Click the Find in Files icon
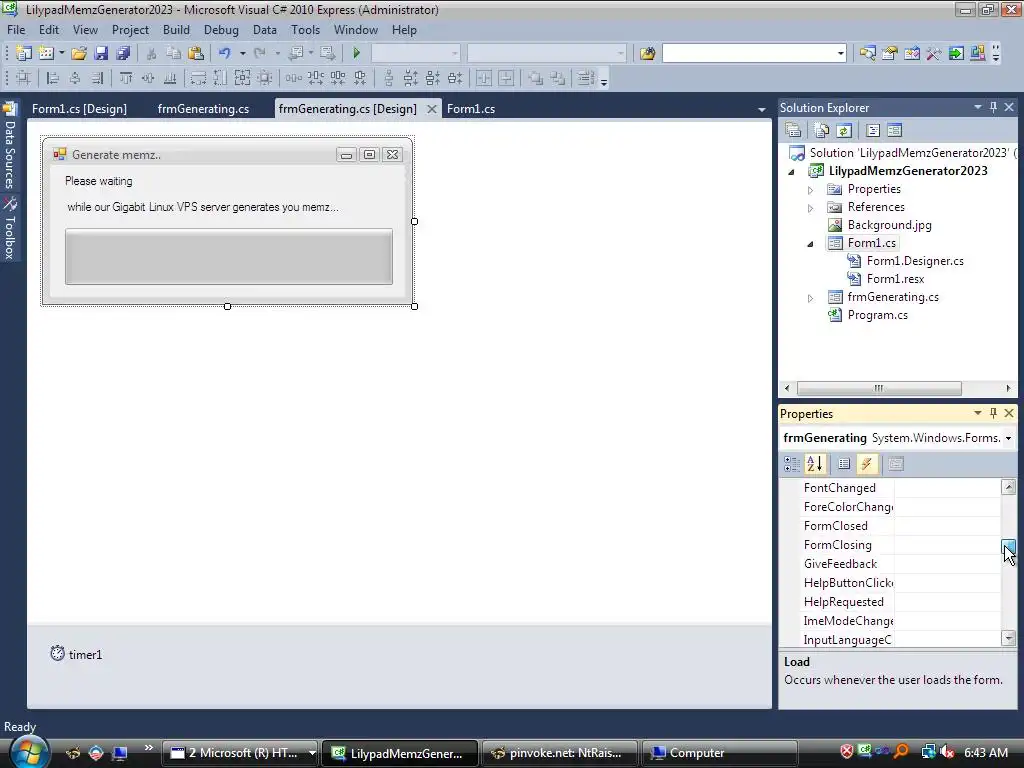This screenshot has height=768, width=1024. (x=647, y=53)
